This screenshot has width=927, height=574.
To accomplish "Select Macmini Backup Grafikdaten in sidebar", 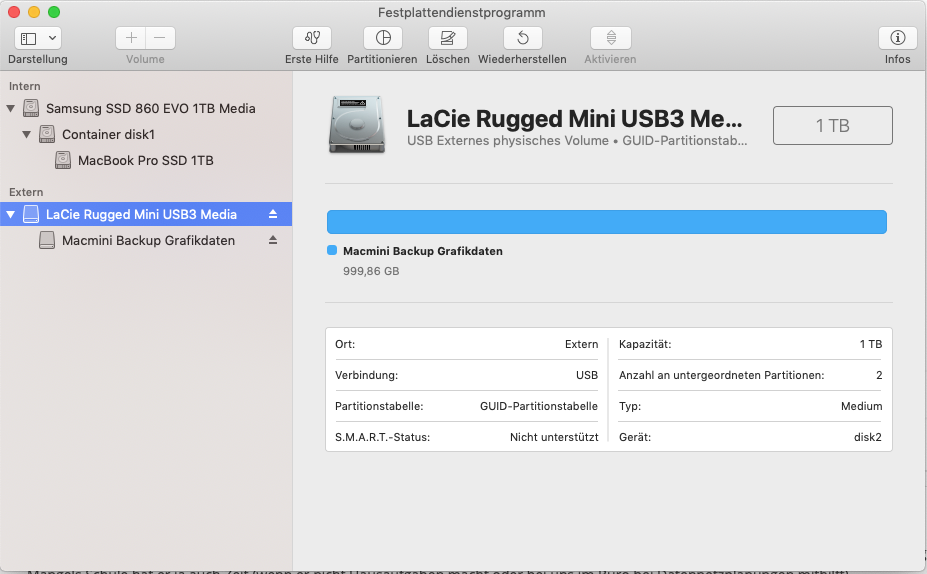I will click(148, 241).
